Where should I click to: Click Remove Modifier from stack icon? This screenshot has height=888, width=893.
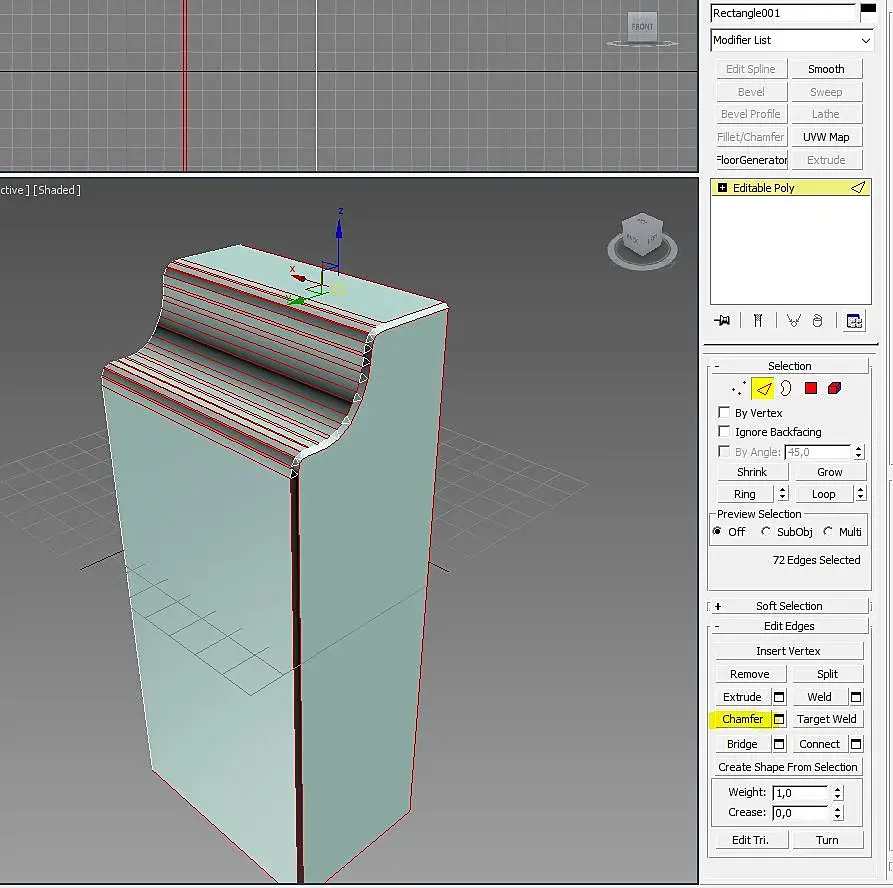point(817,321)
